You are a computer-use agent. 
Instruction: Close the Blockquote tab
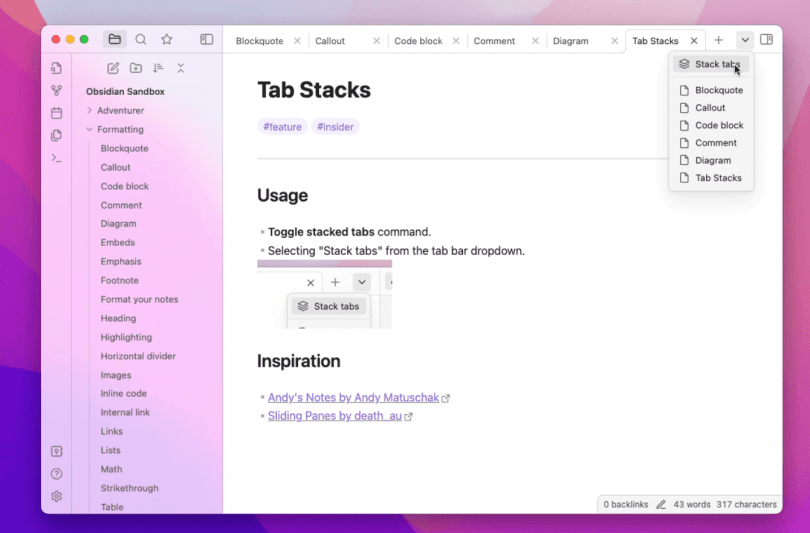coord(298,41)
